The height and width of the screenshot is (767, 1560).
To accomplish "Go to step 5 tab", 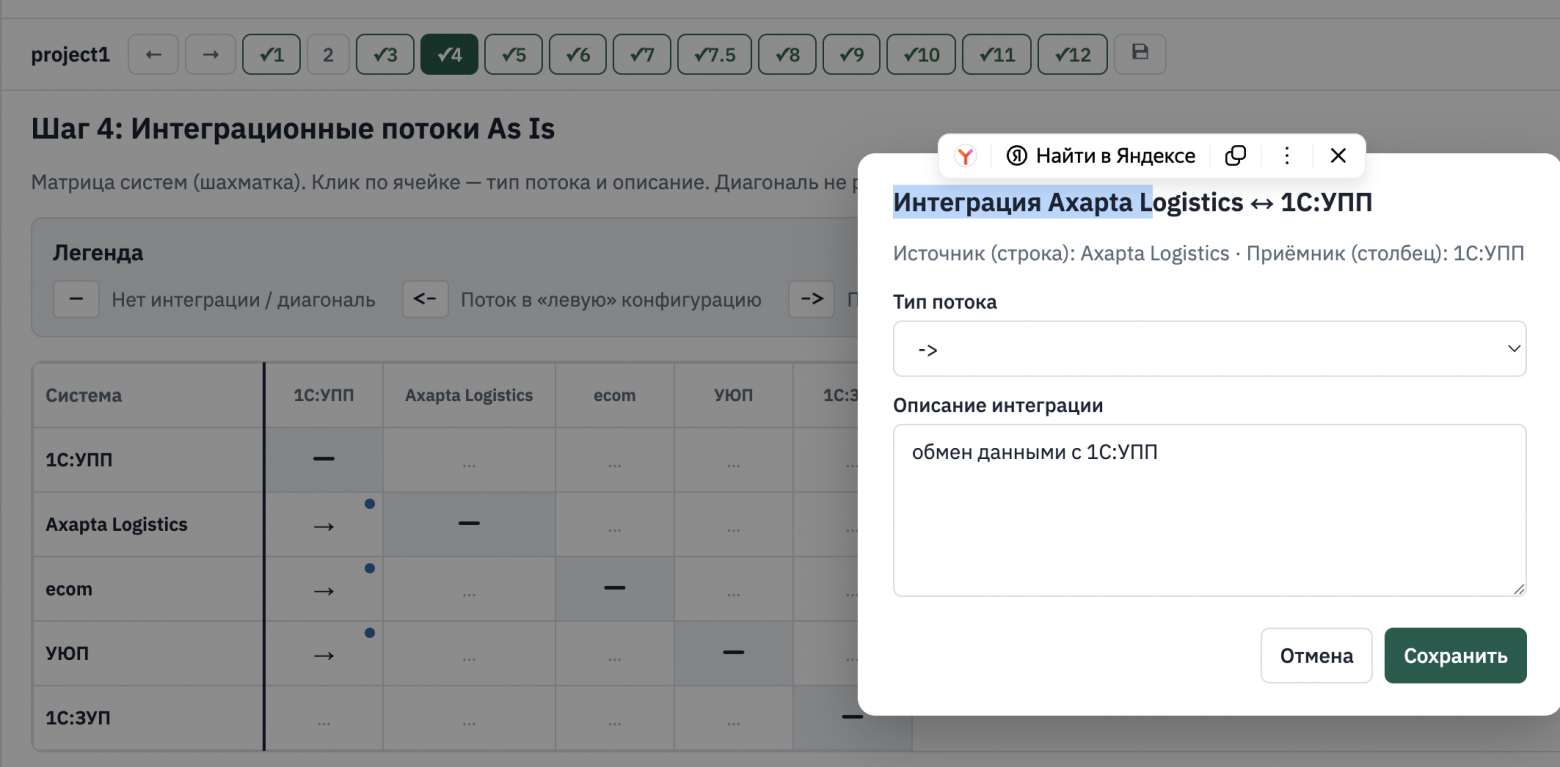I will pyautogui.click(x=513, y=55).
